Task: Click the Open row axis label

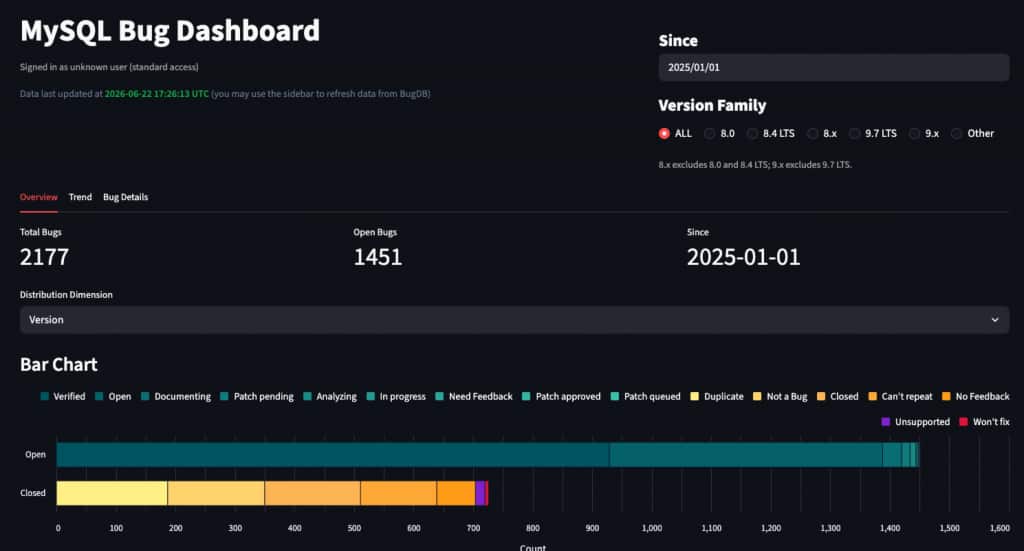Action: (35, 454)
